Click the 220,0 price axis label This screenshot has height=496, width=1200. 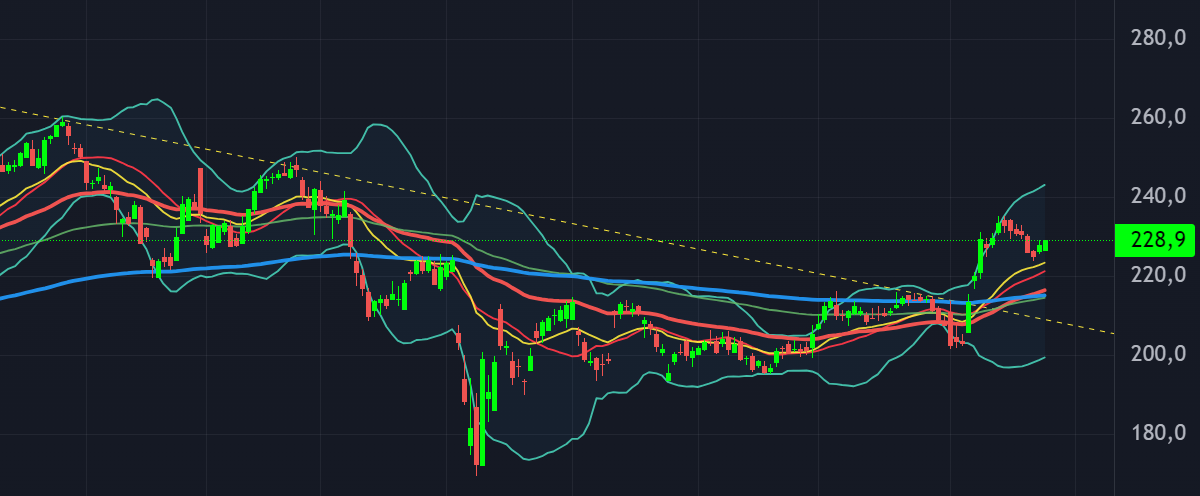click(1157, 274)
